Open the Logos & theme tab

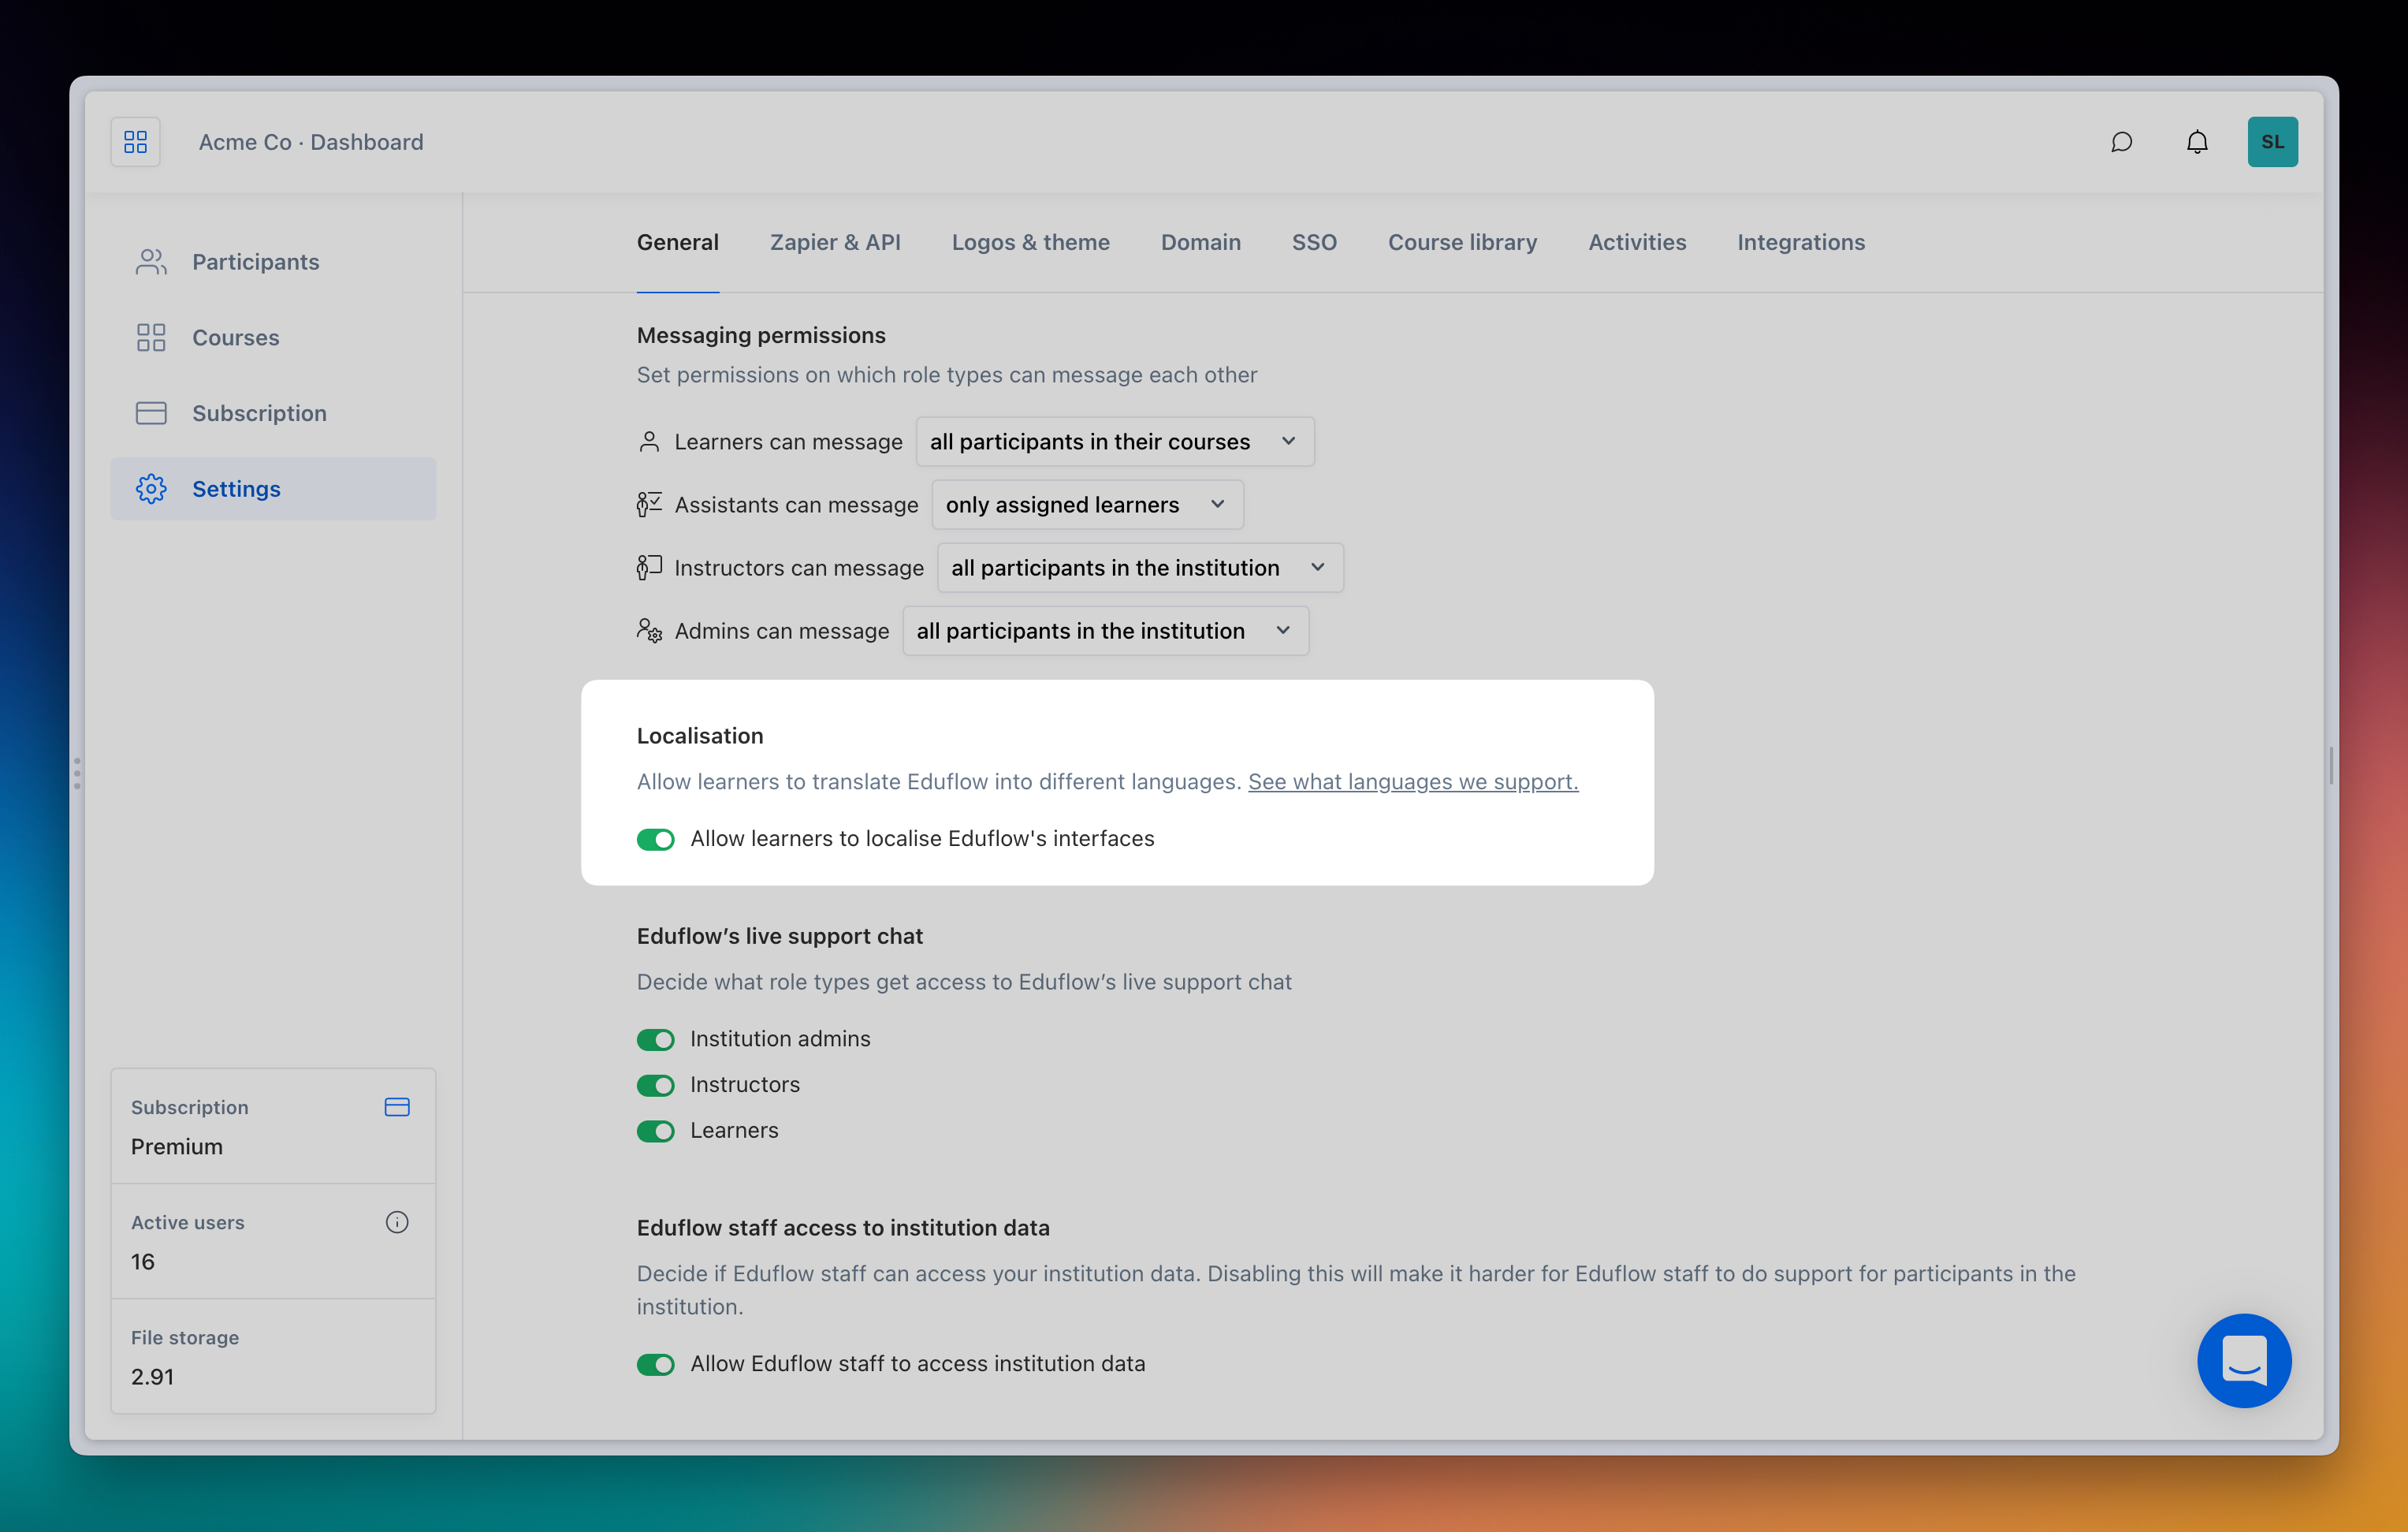1030,242
